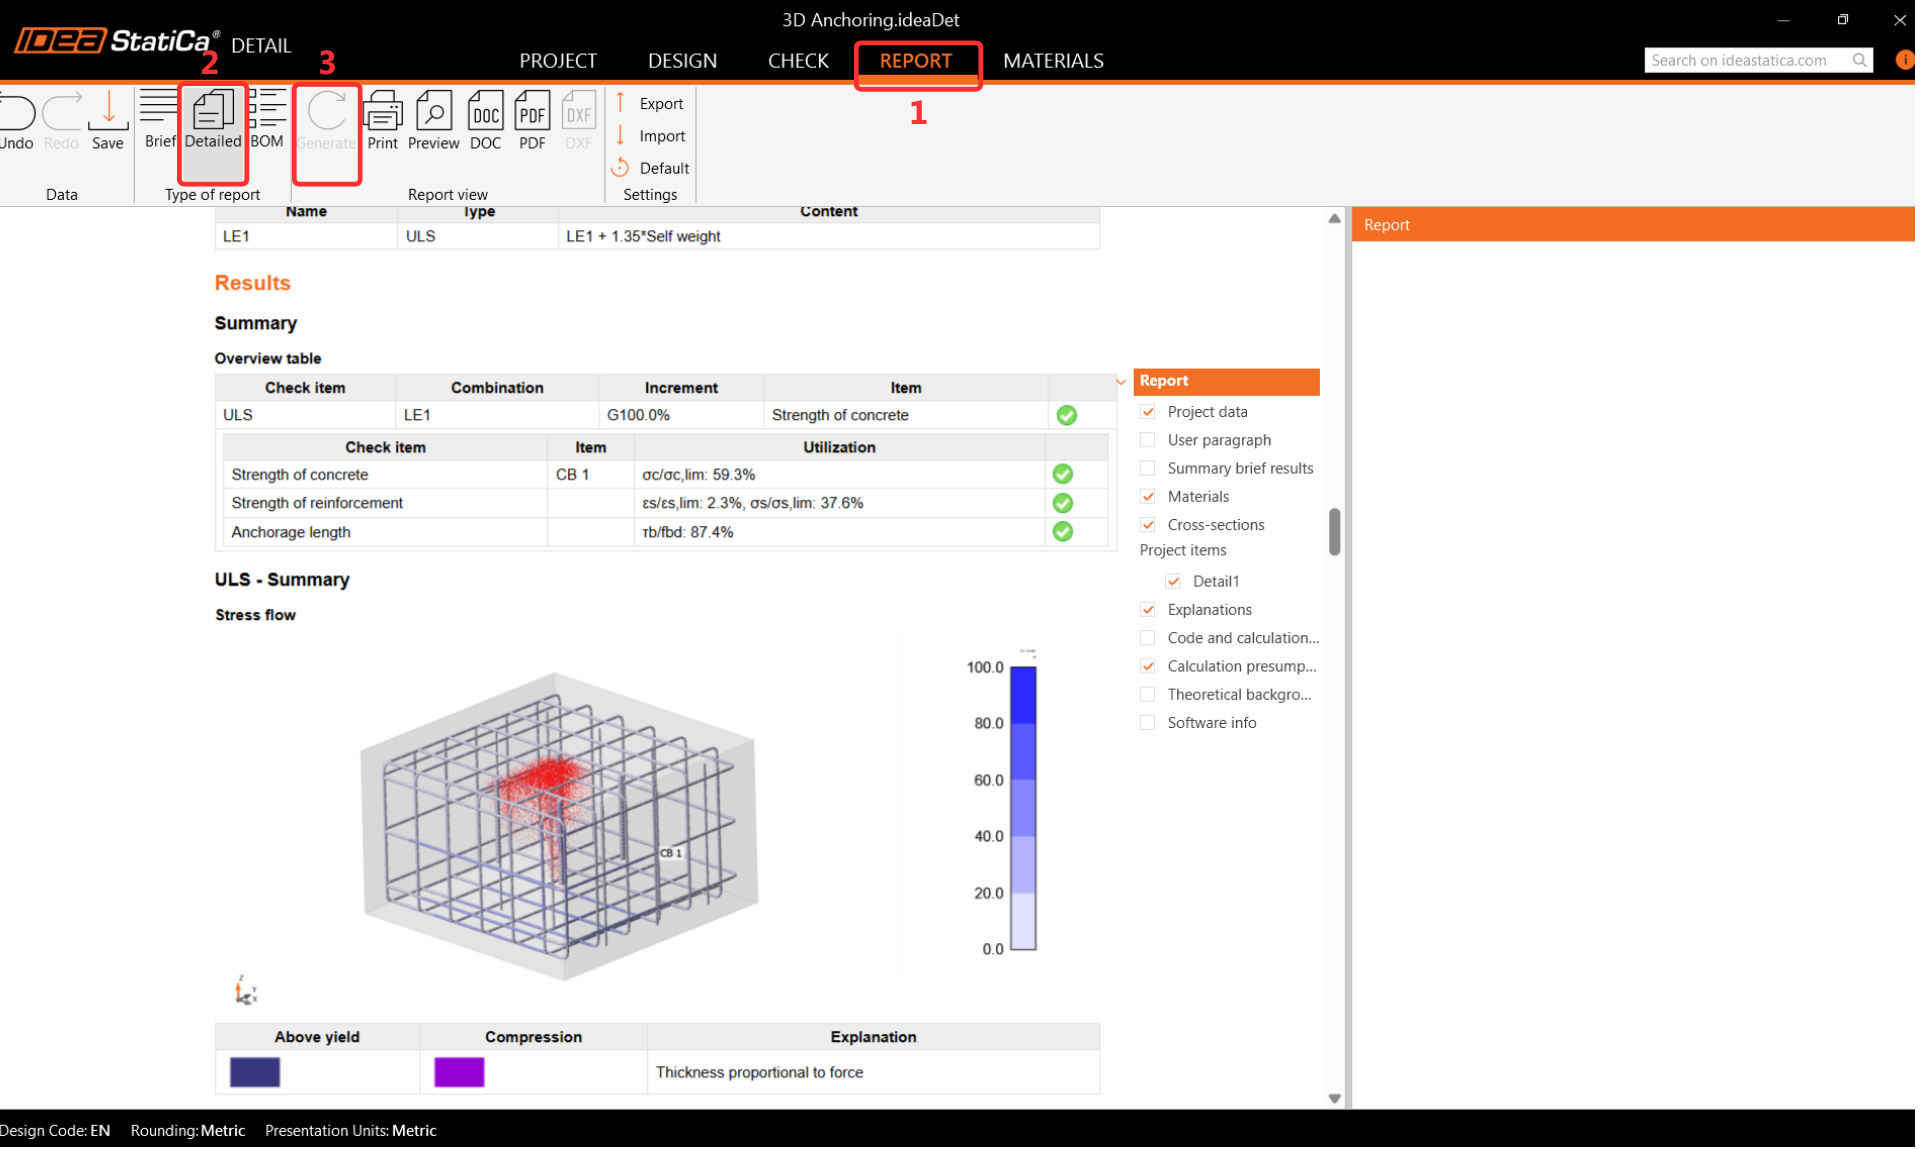Uncheck the Materials checkbox

click(x=1148, y=497)
